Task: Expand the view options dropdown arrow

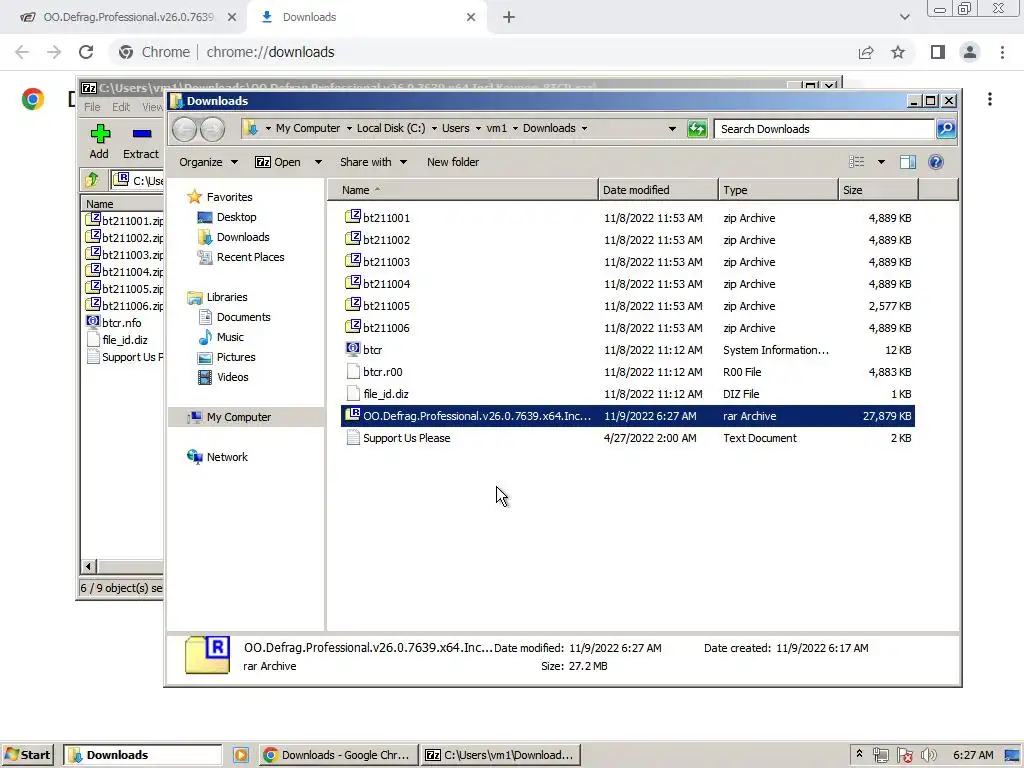Action: 881,162
